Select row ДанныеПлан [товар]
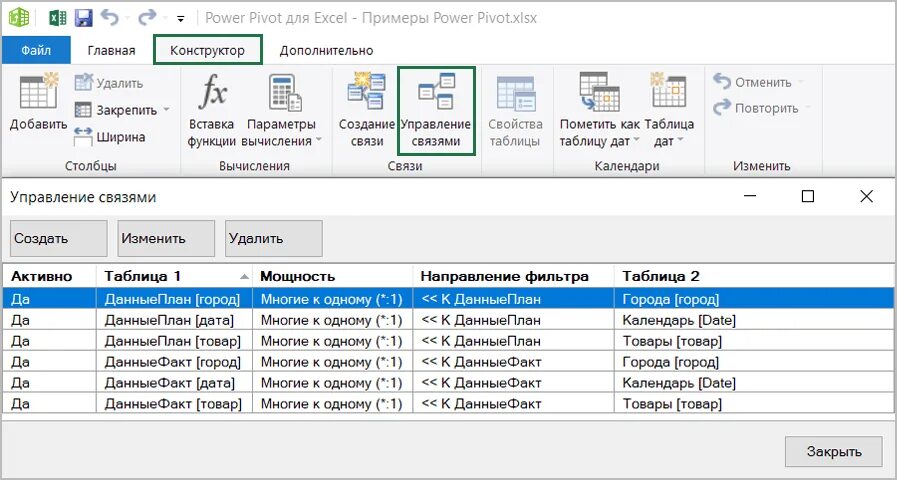897x480 pixels. 448,342
